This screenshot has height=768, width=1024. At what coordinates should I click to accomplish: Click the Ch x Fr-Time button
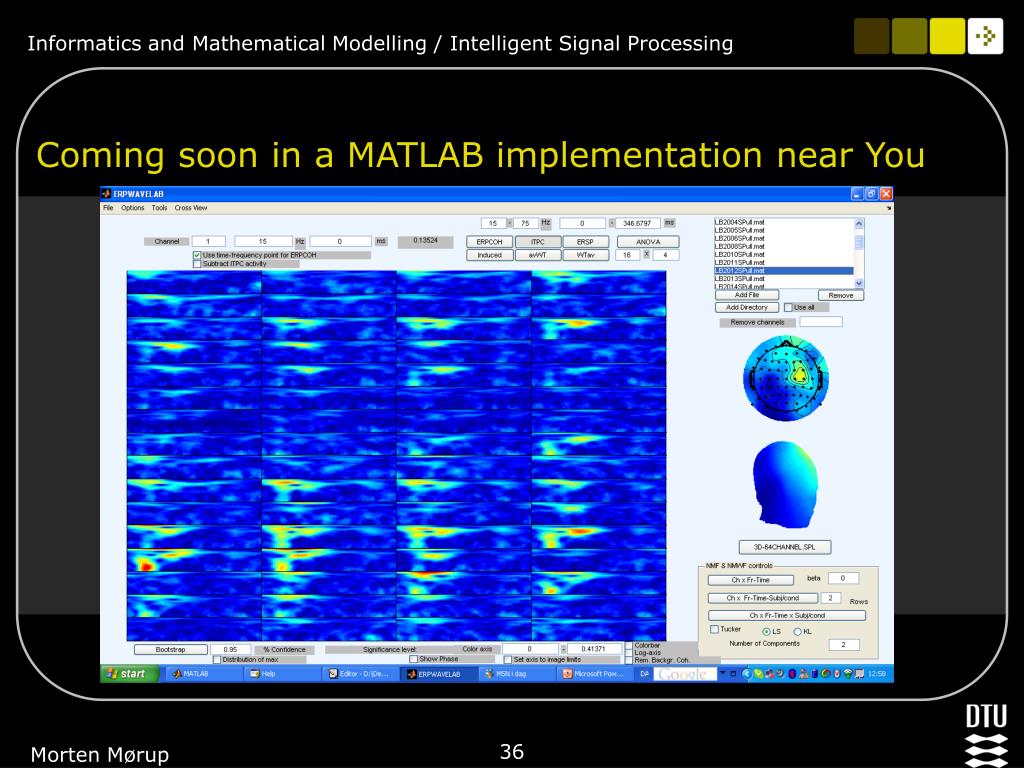[x=750, y=580]
